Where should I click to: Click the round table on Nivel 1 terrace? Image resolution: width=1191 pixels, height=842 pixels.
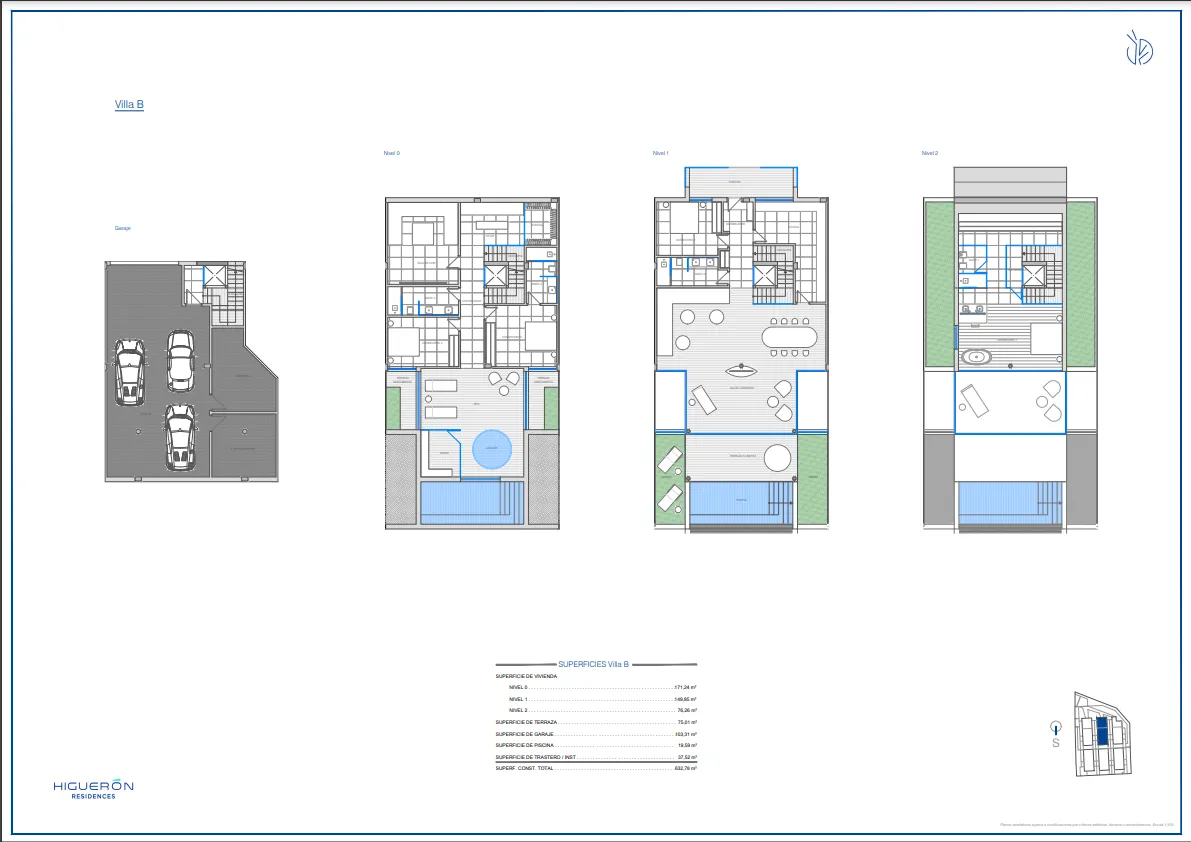(x=777, y=458)
